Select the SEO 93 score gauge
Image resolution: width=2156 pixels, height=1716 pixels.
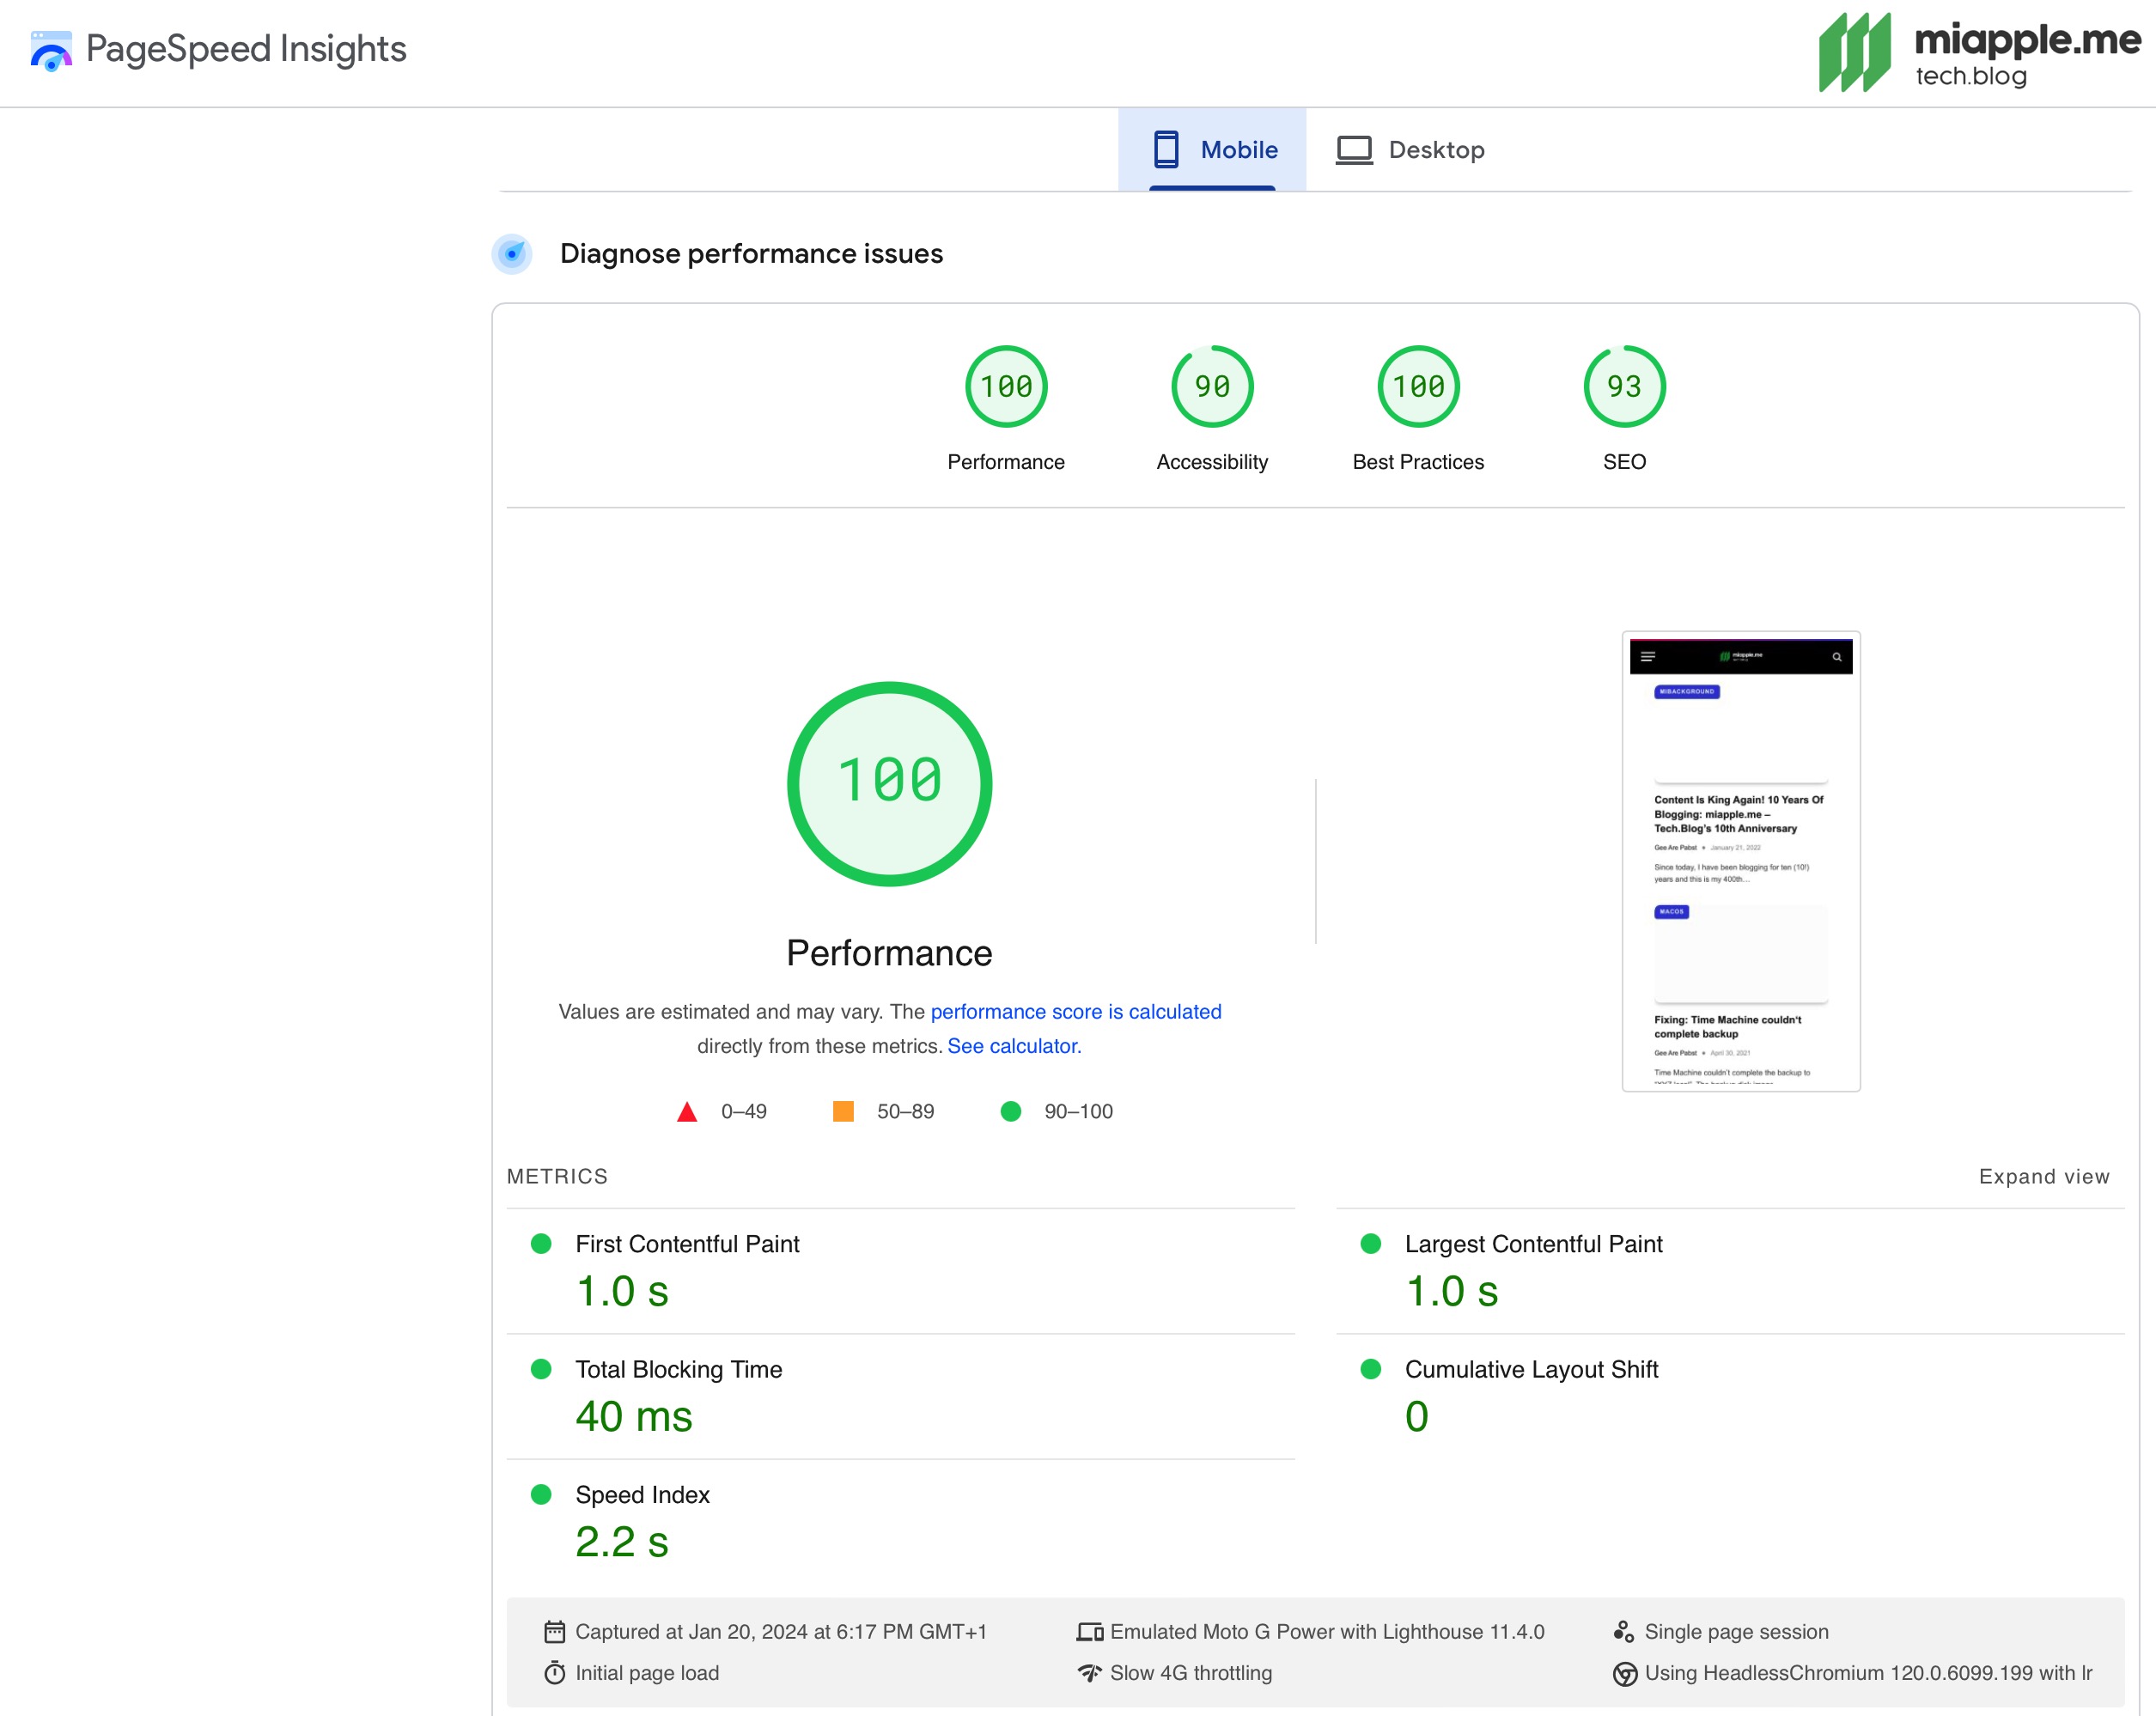(x=1624, y=386)
